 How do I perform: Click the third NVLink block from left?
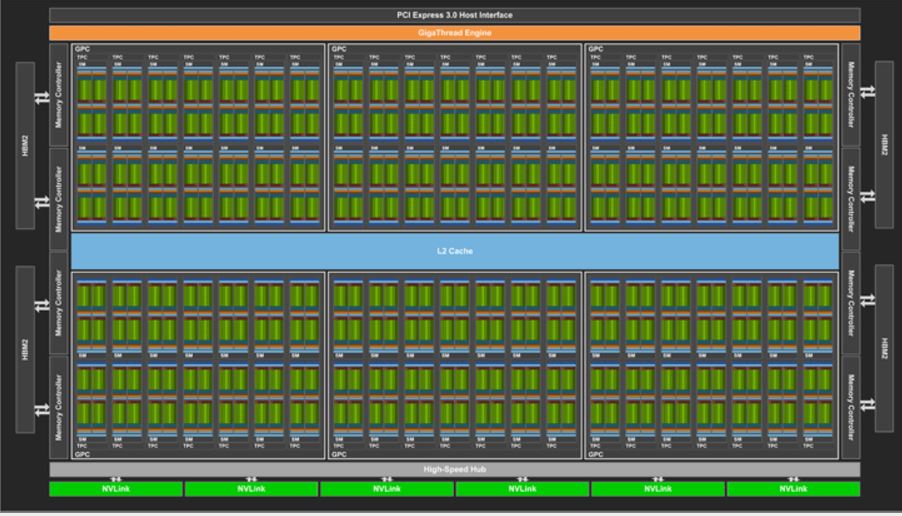[x=387, y=489]
